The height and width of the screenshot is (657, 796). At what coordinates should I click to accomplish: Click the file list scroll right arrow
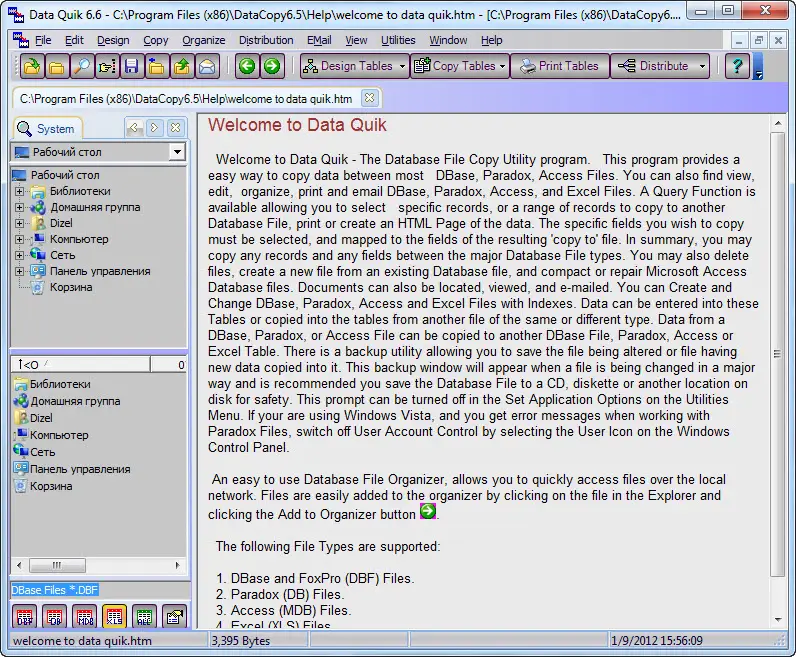177,565
